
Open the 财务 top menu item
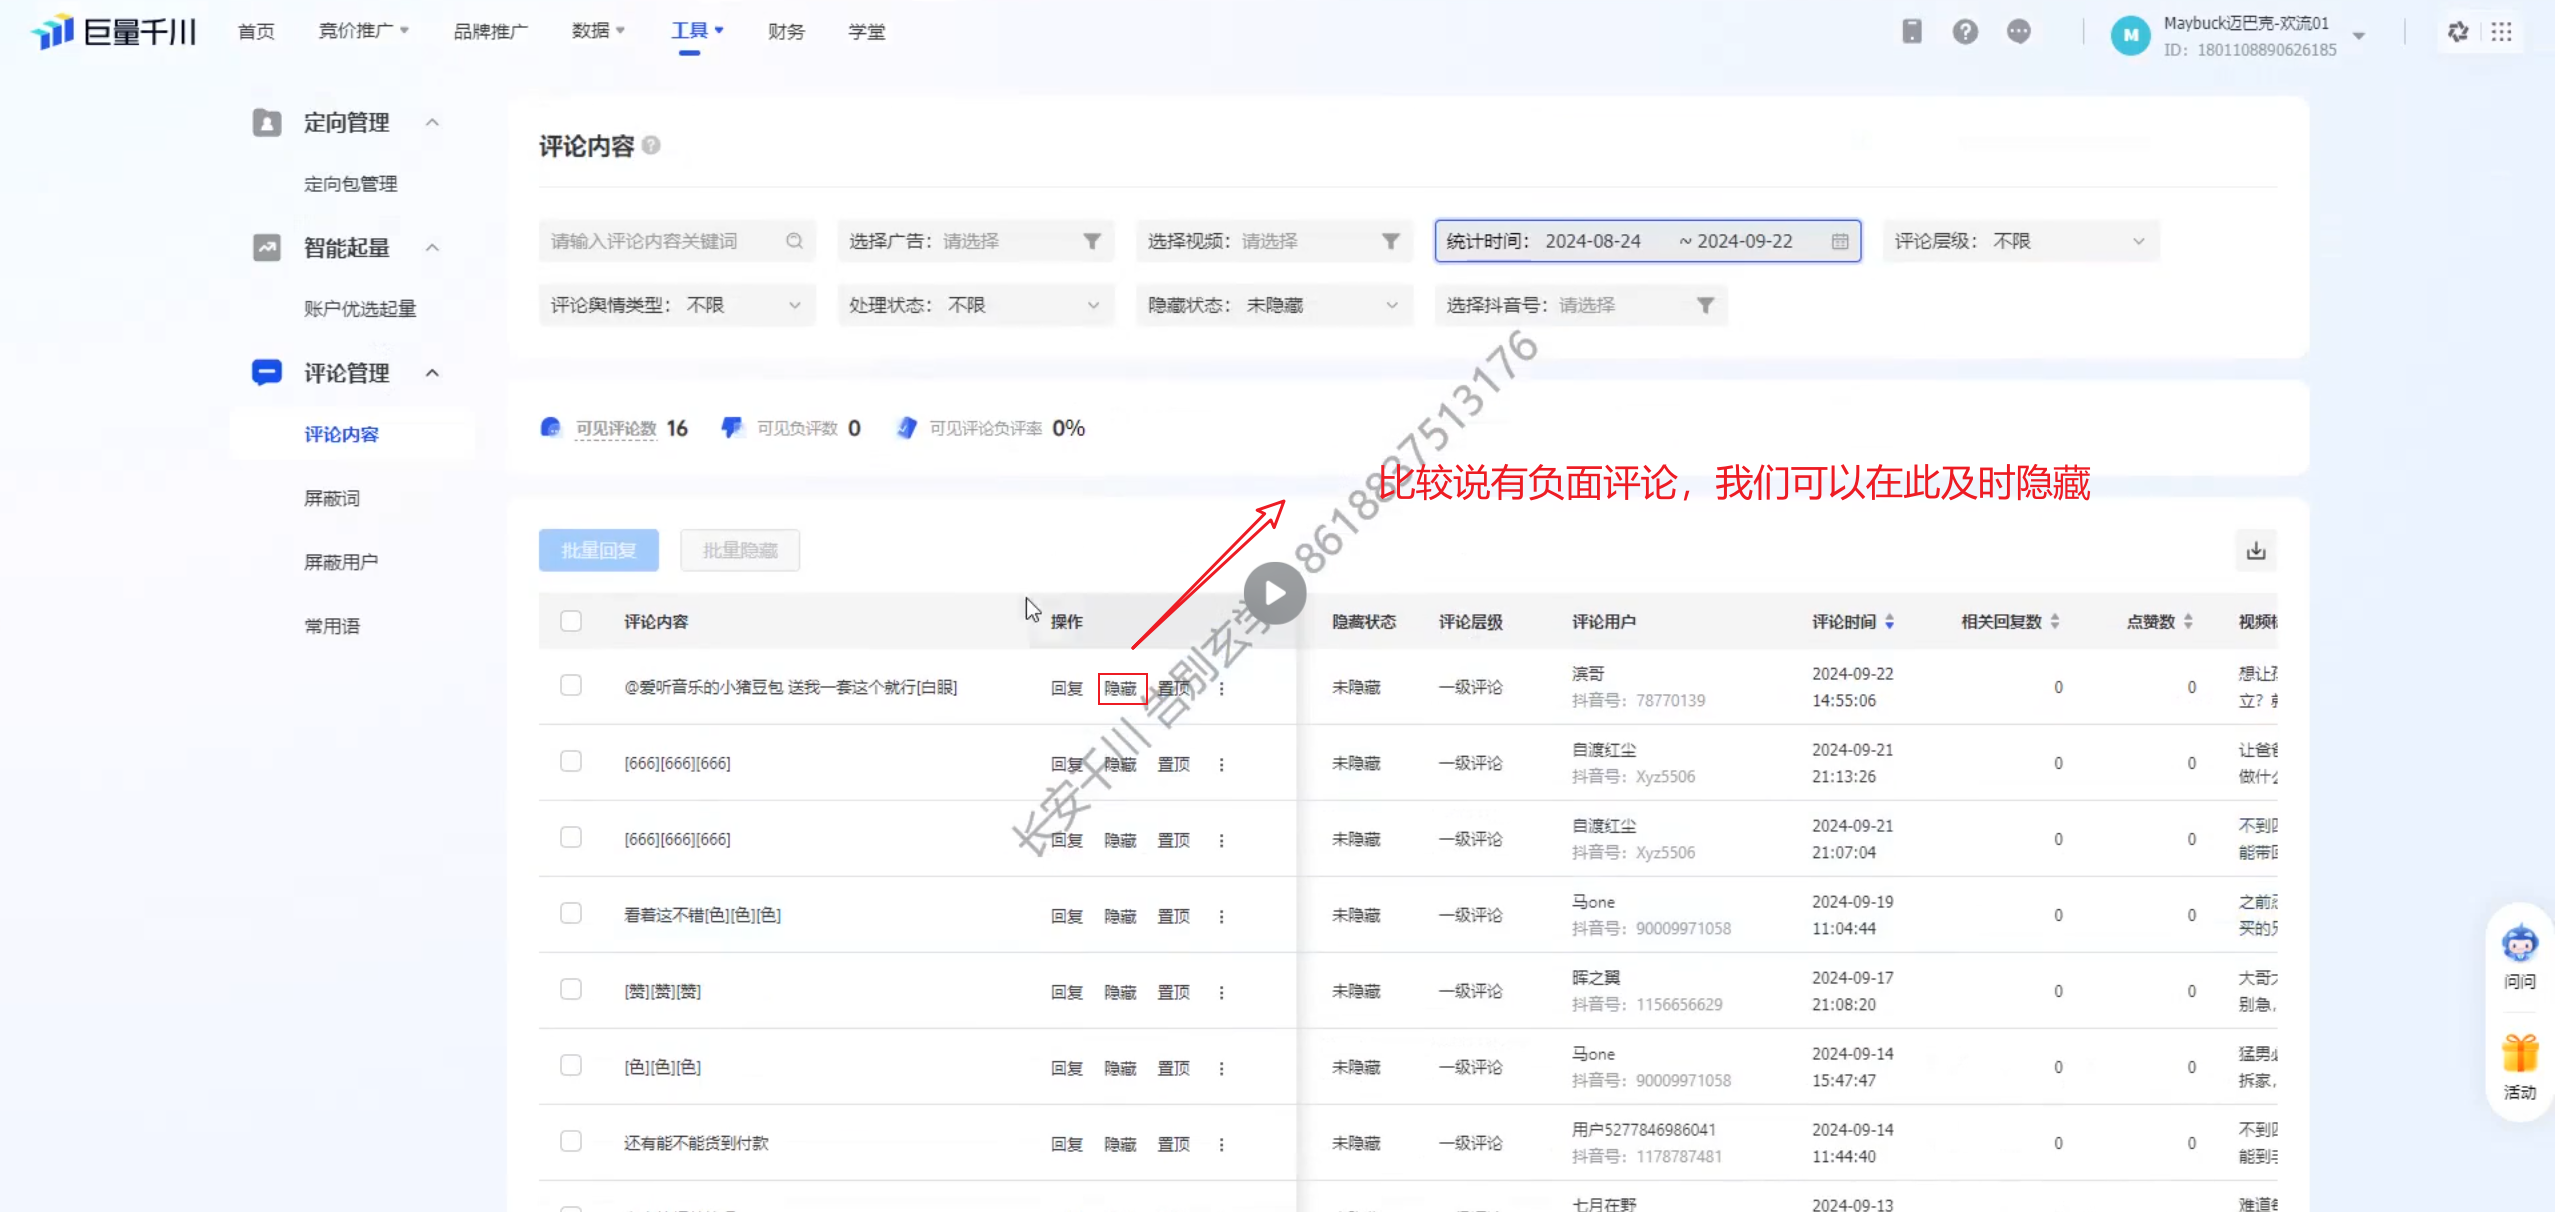(x=786, y=32)
